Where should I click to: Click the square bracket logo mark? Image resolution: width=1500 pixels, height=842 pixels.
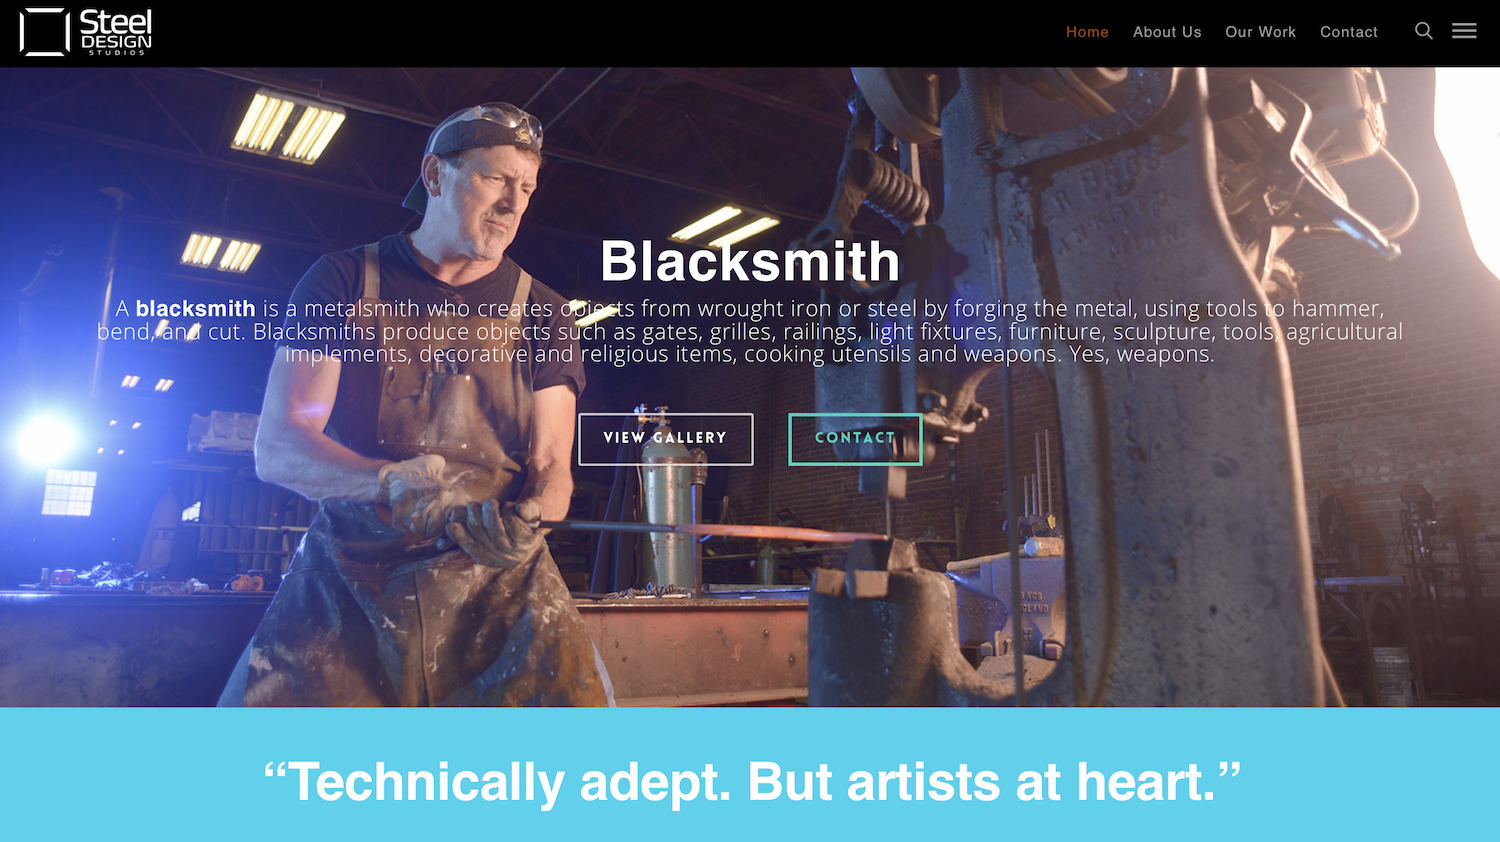click(44, 32)
